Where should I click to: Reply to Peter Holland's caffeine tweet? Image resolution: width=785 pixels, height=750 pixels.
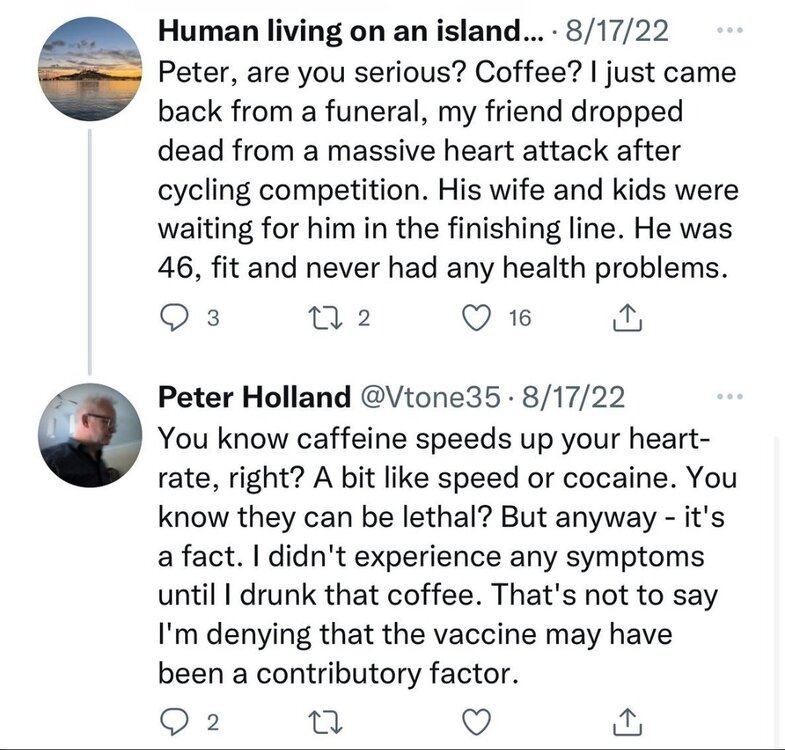point(174,721)
